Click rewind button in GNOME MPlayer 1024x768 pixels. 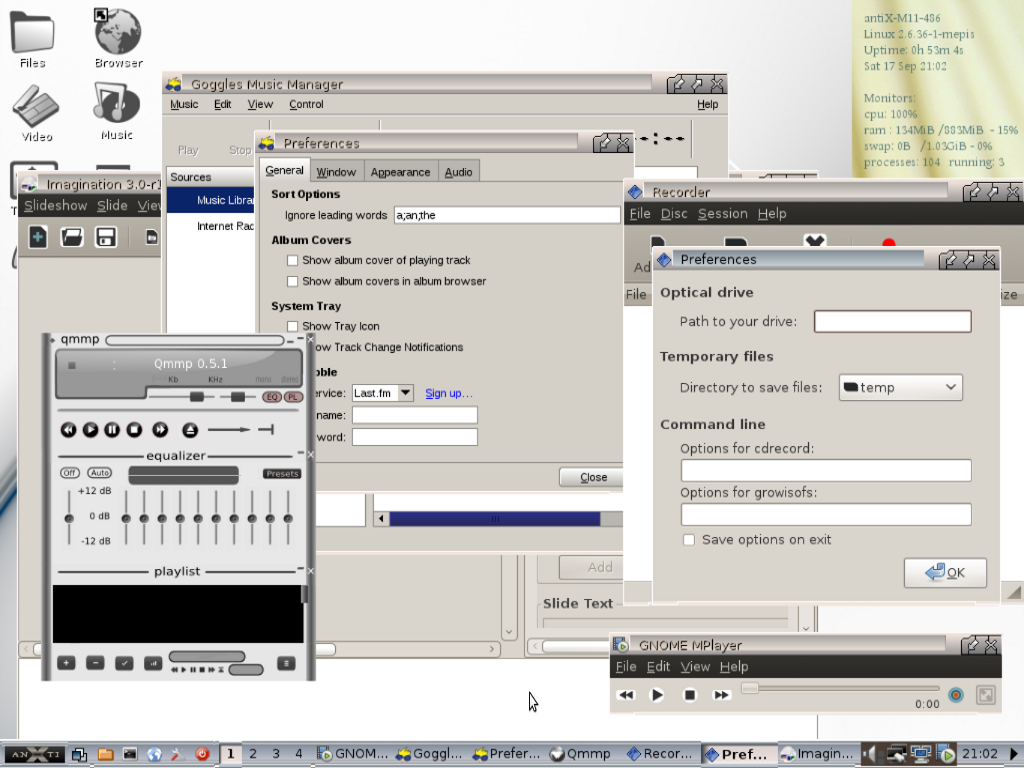[x=626, y=695]
